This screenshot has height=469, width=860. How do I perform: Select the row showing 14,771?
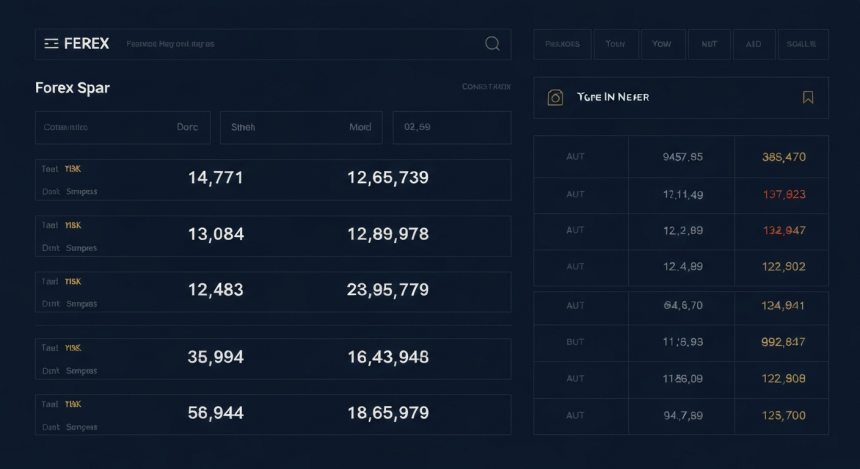272,179
